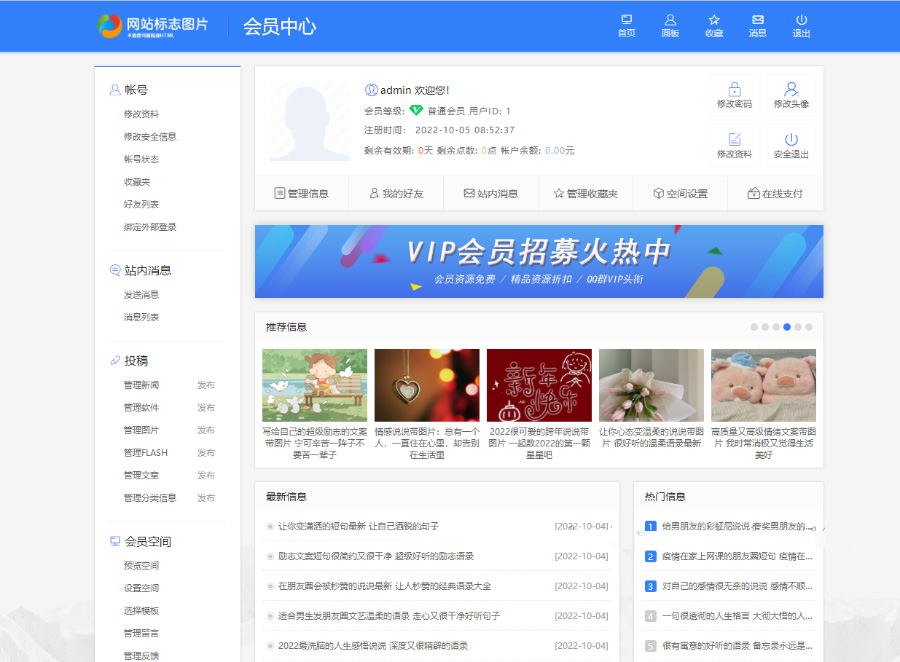Screen dimensions: 900x662
Task: Select the last carousel pagination dot
Action: pos(809,327)
